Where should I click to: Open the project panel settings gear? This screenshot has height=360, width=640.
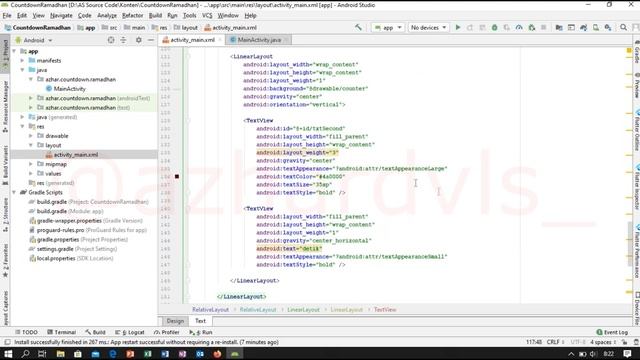(x=139, y=40)
